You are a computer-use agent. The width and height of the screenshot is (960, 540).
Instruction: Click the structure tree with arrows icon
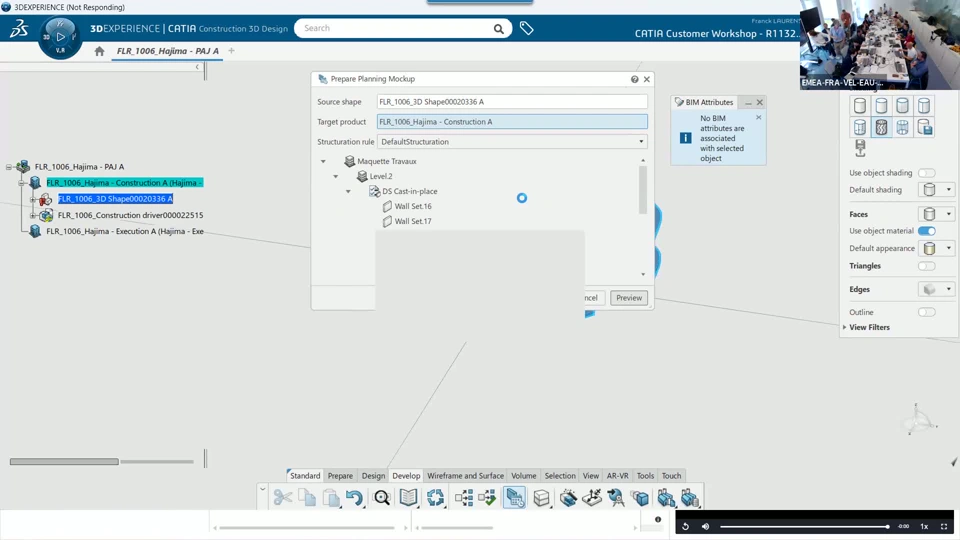tap(463, 497)
